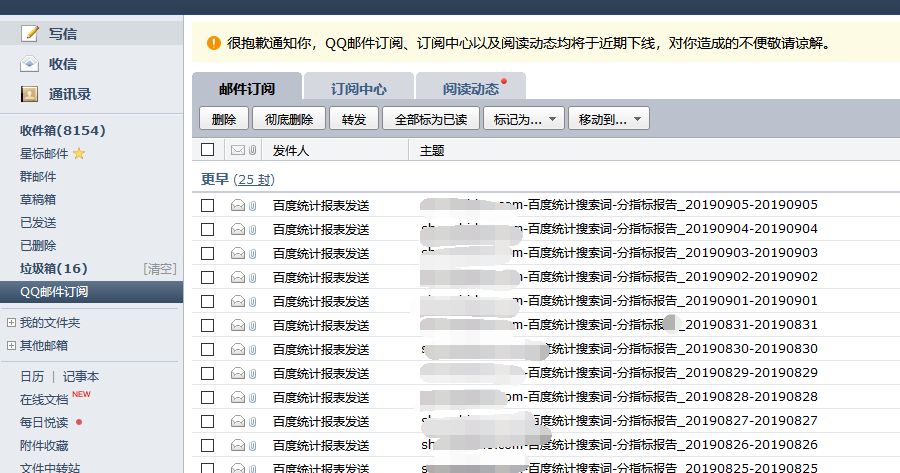The height and width of the screenshot is (473, 900).
Task: Open the 记事本 link
Action: pos(81,377)
